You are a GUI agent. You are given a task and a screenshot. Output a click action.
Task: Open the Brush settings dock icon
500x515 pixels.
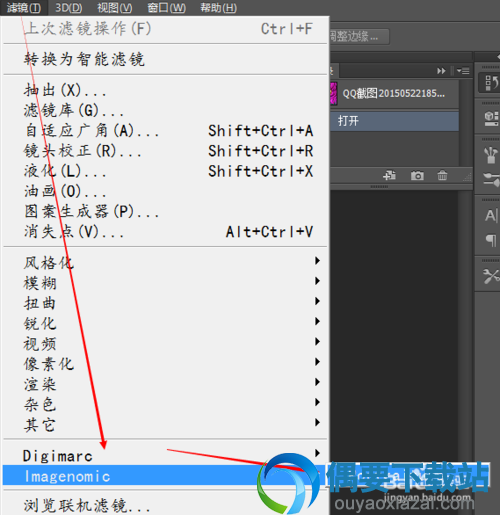(491, 179)
